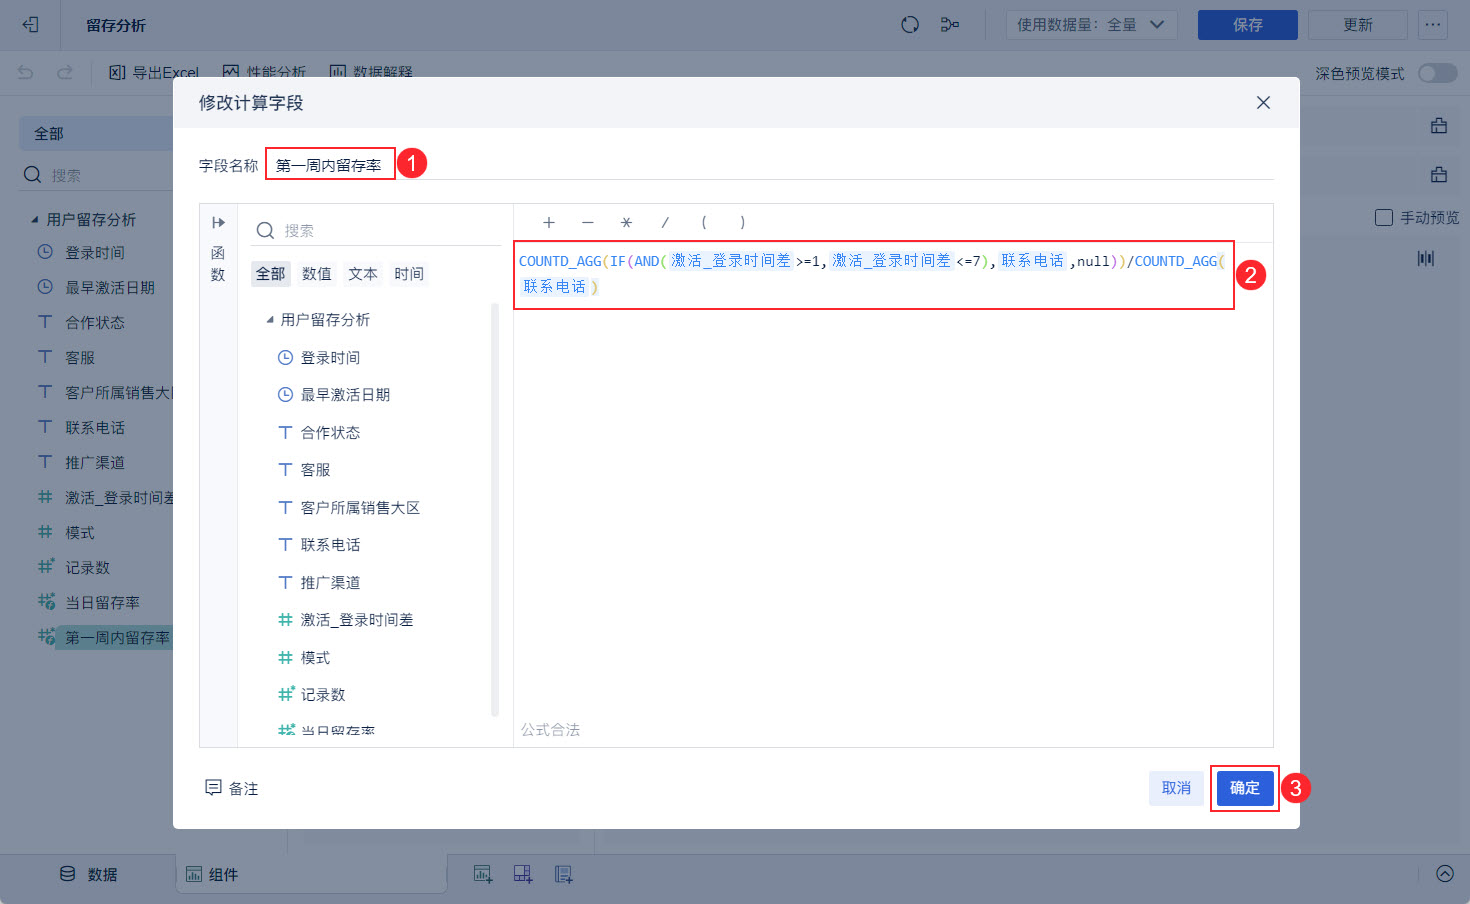
Task: Select 客服 in dialog field list
Action: pos(315,470)
